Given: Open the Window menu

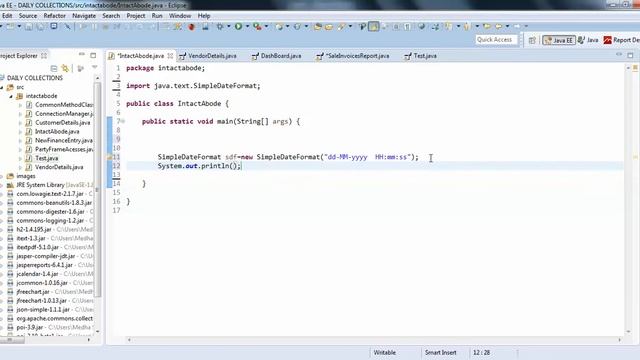Looking at the screenshot, I should pos(180,16).
